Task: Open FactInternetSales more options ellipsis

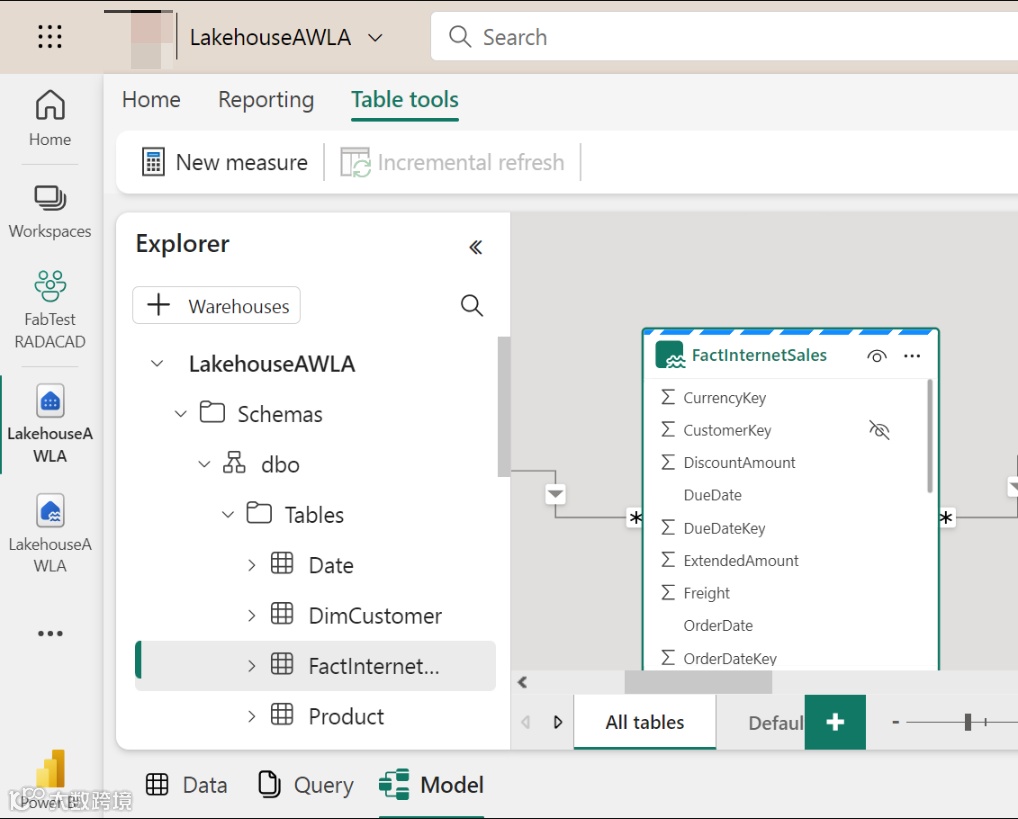Action: pos(912,355)
